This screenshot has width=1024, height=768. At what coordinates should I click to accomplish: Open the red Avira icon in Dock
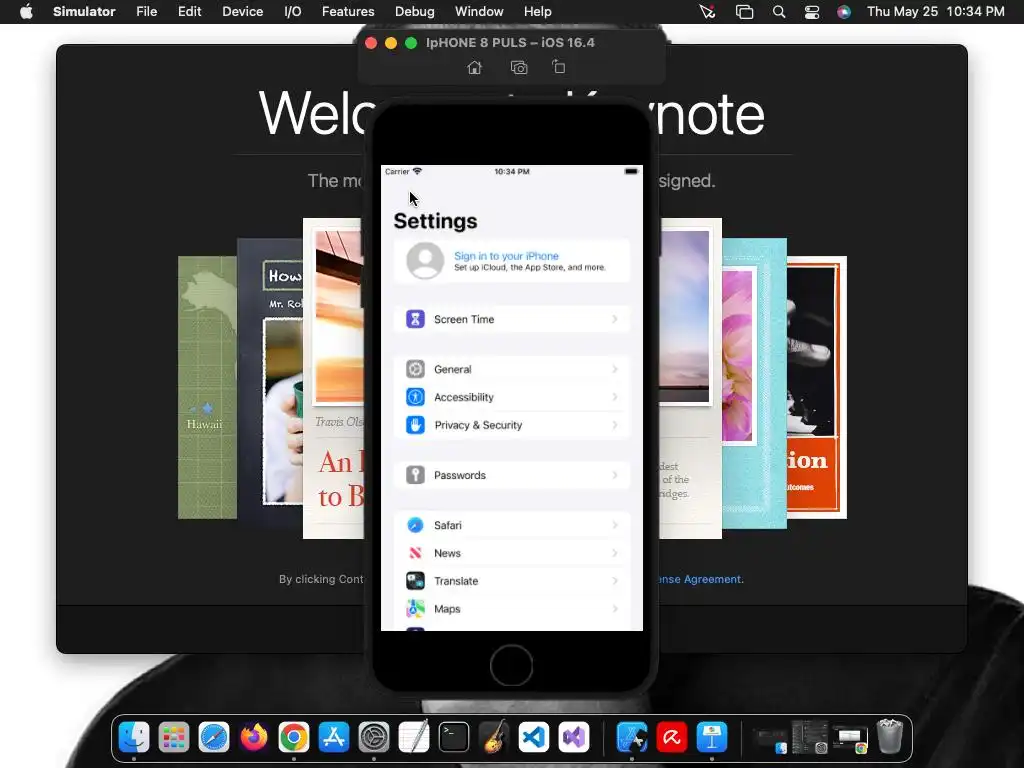point(672,737)
